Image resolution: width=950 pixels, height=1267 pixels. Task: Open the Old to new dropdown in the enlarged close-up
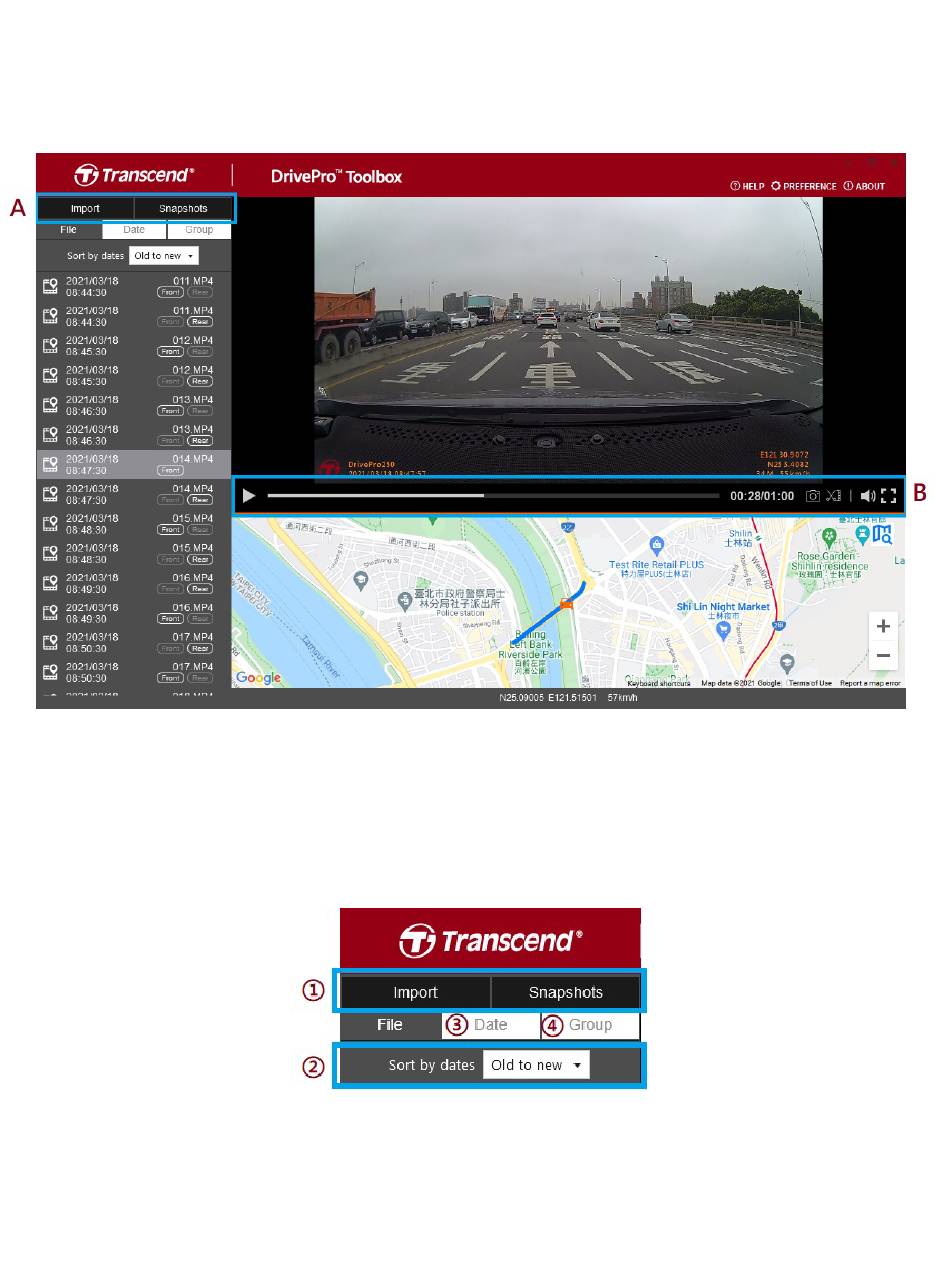point(536,1065)
